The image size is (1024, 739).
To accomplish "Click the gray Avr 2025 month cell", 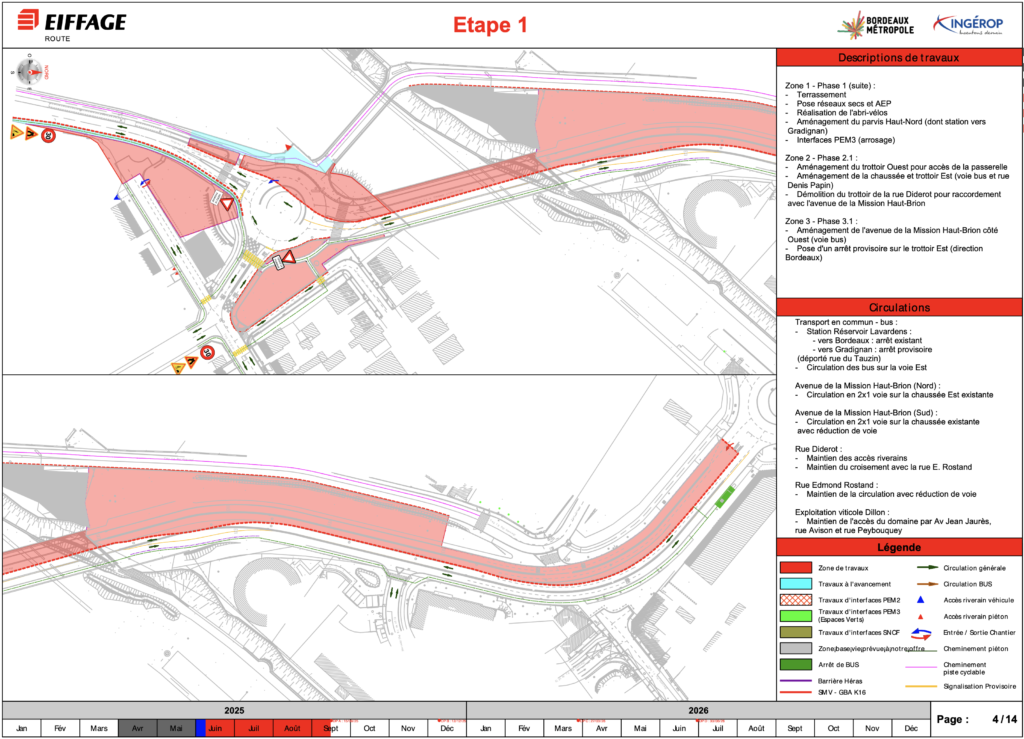I will 138,728.
